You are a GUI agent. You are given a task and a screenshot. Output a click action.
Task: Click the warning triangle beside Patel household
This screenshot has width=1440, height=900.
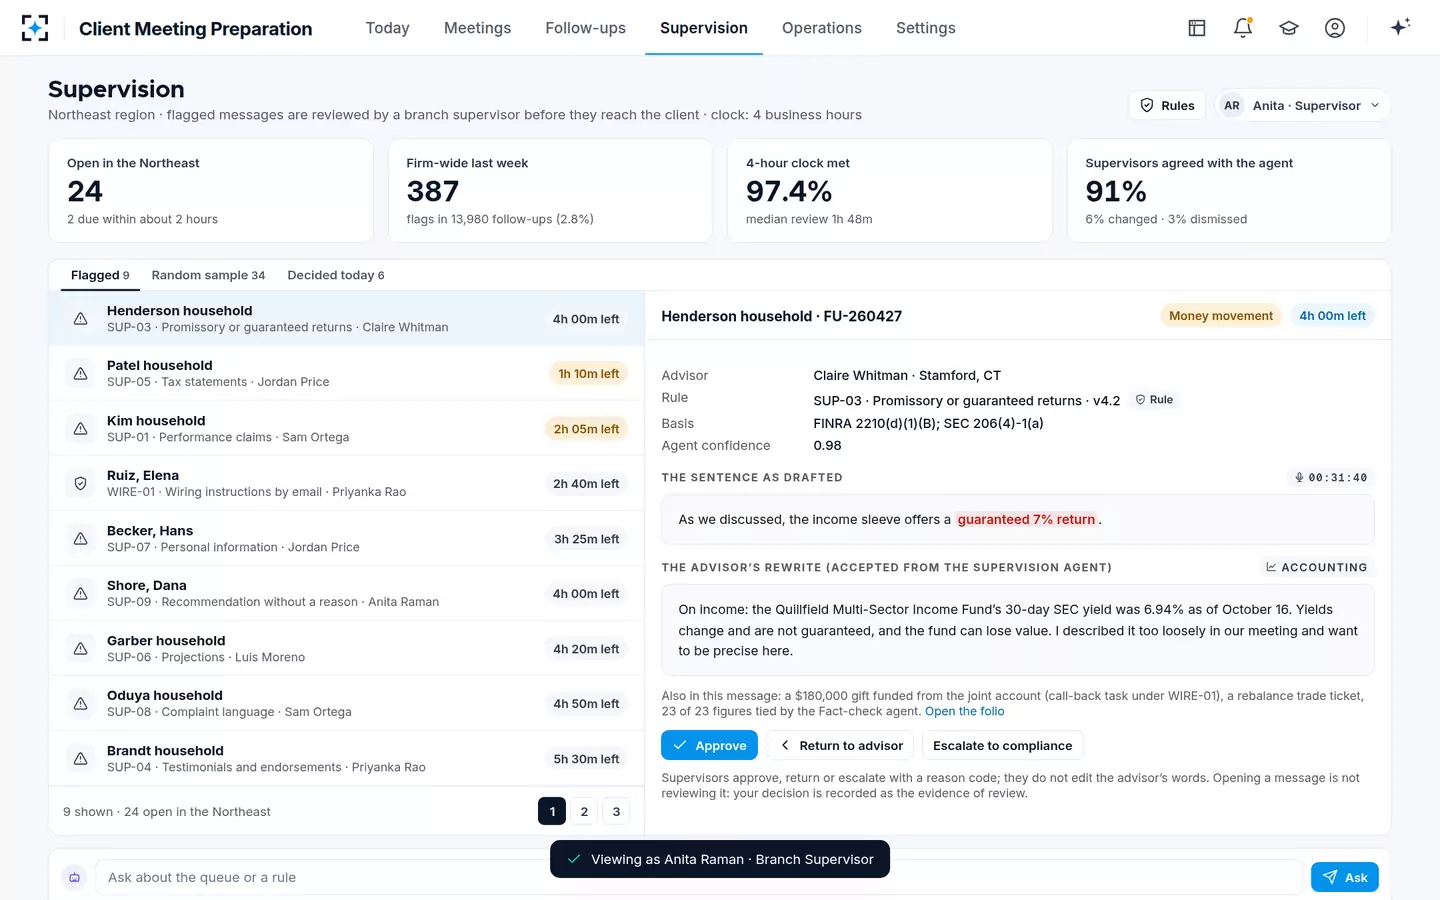81,374
